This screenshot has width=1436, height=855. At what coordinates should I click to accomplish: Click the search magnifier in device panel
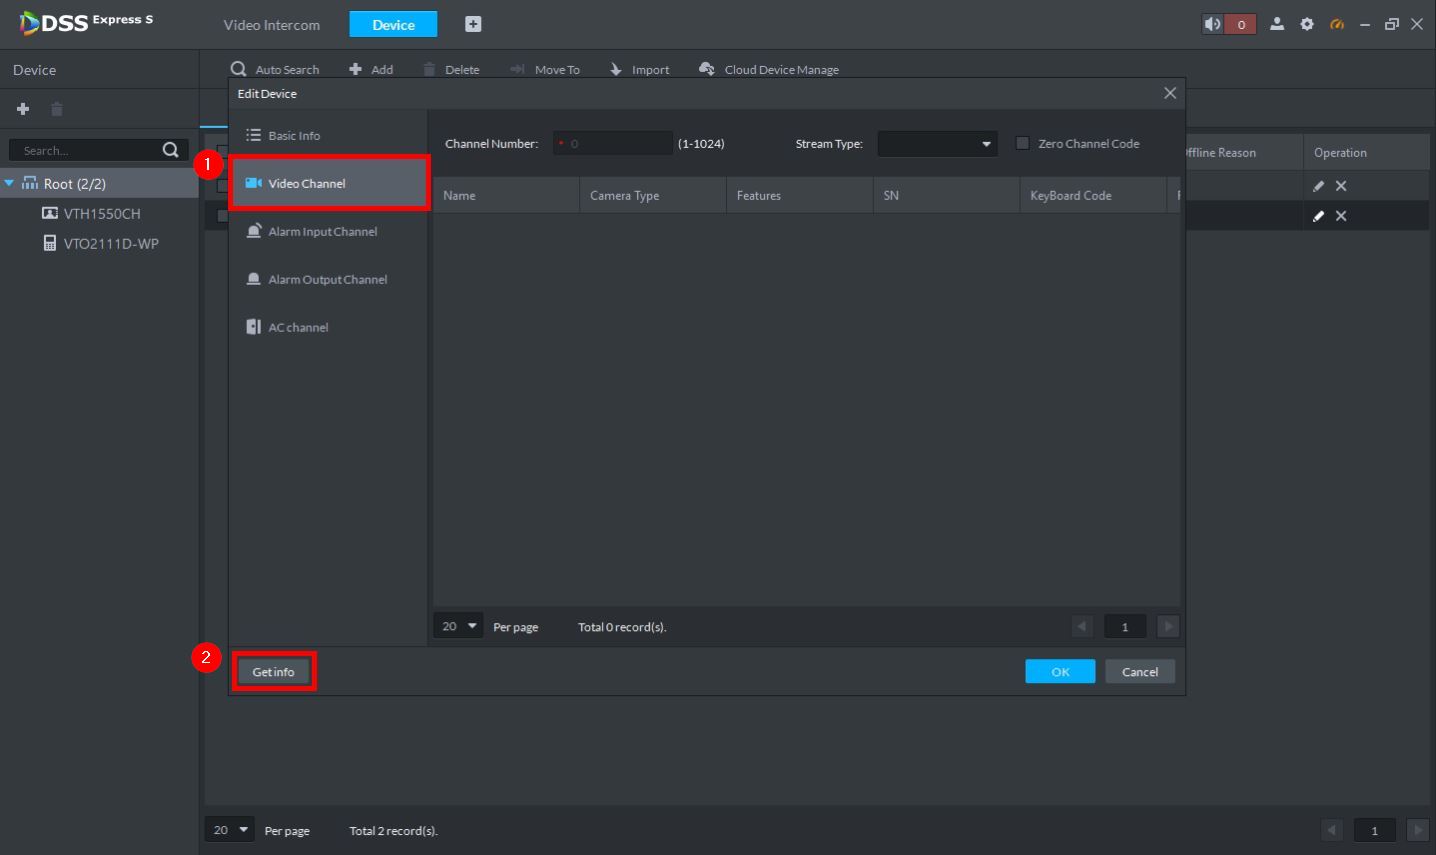(171, 150)
